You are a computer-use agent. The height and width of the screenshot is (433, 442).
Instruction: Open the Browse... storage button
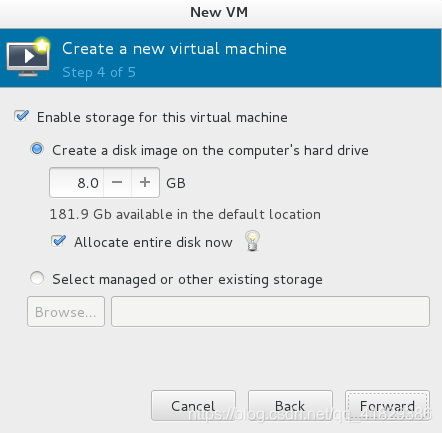pos(66,312)
